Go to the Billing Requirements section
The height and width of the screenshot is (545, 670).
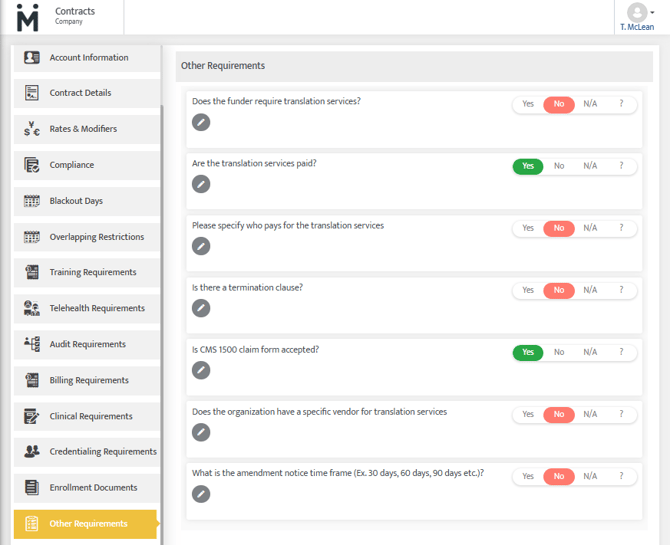pos(89,380)
